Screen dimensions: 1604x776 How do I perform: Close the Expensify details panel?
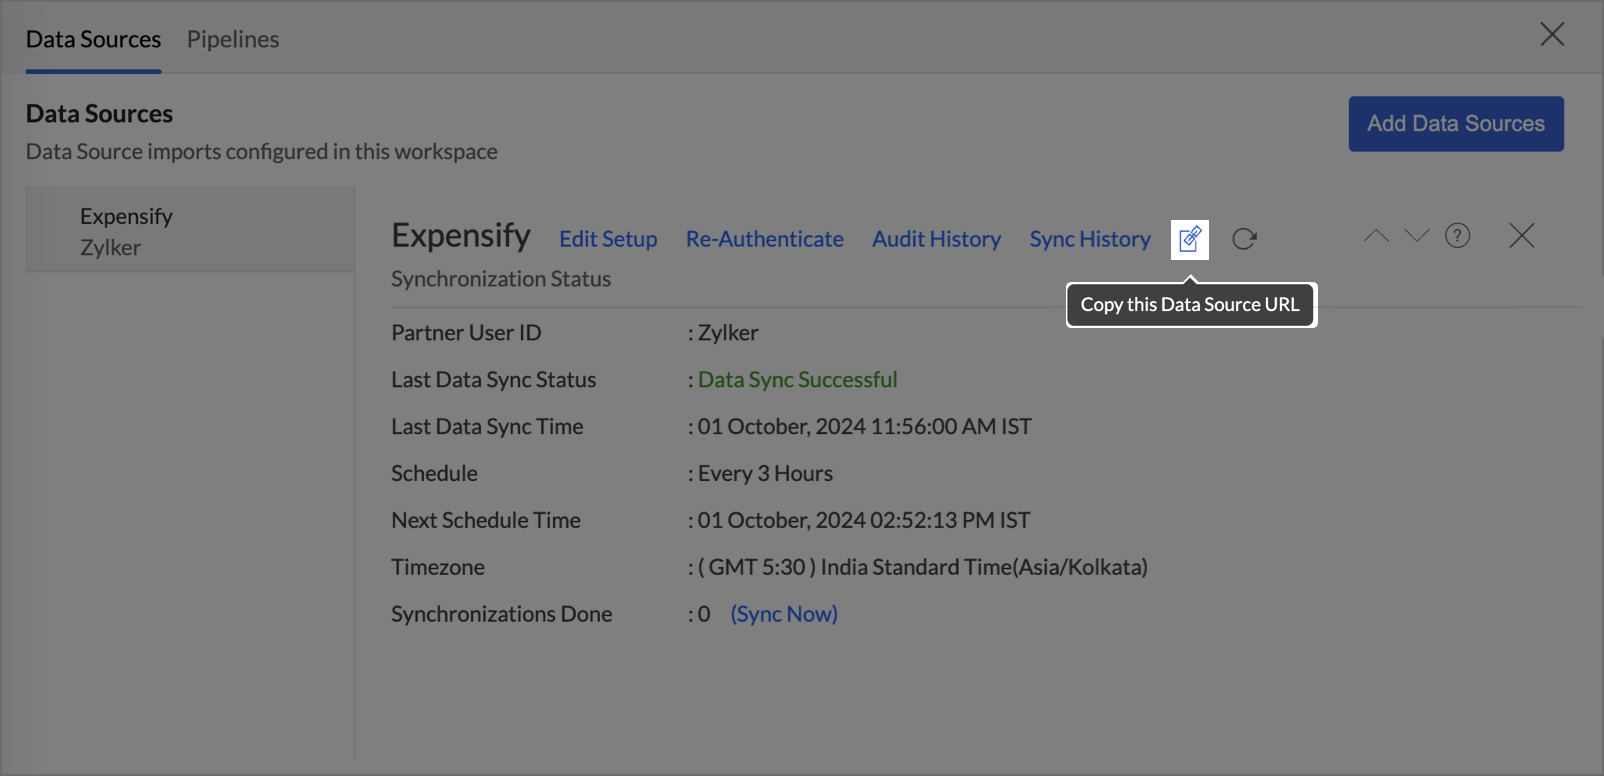[1521, 236]
